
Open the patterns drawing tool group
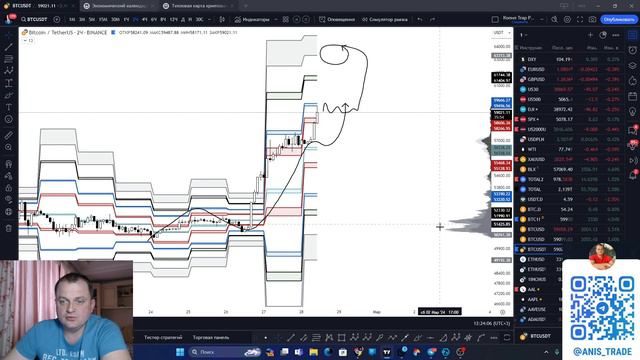(x=9, y=71)
